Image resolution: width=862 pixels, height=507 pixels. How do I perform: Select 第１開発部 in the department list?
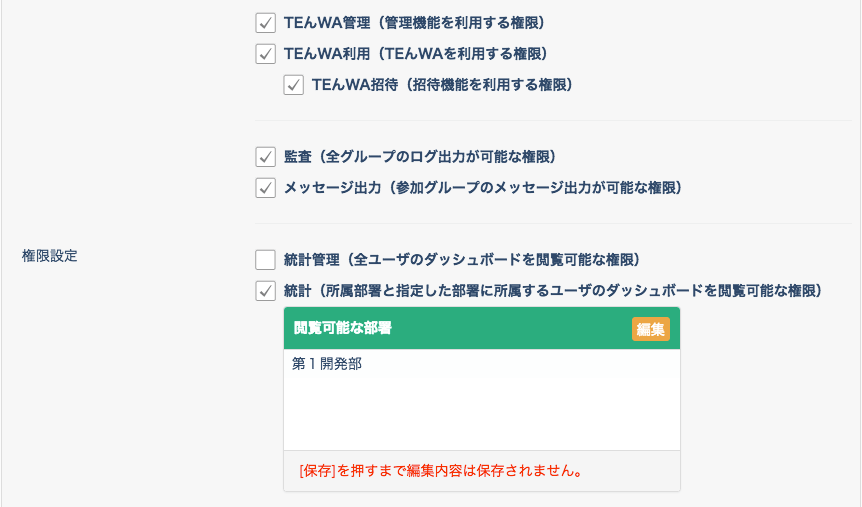(327, 363)
